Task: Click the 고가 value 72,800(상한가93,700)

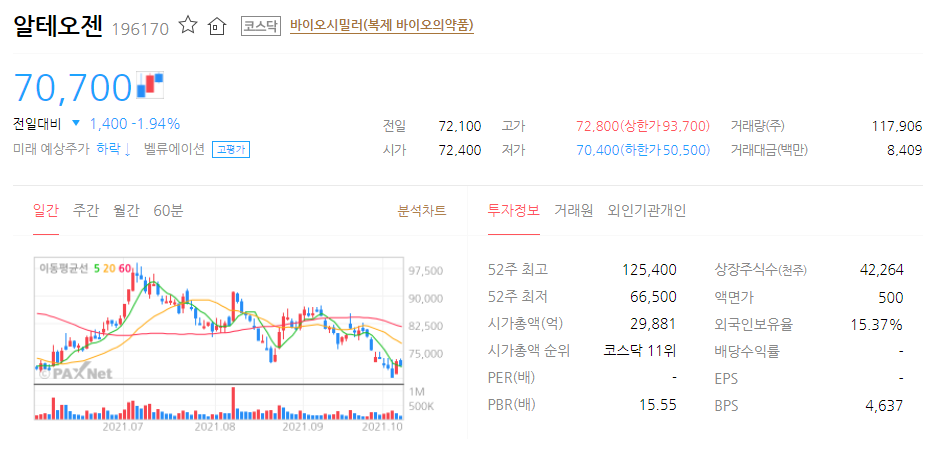Action: [x=643, y=126]
